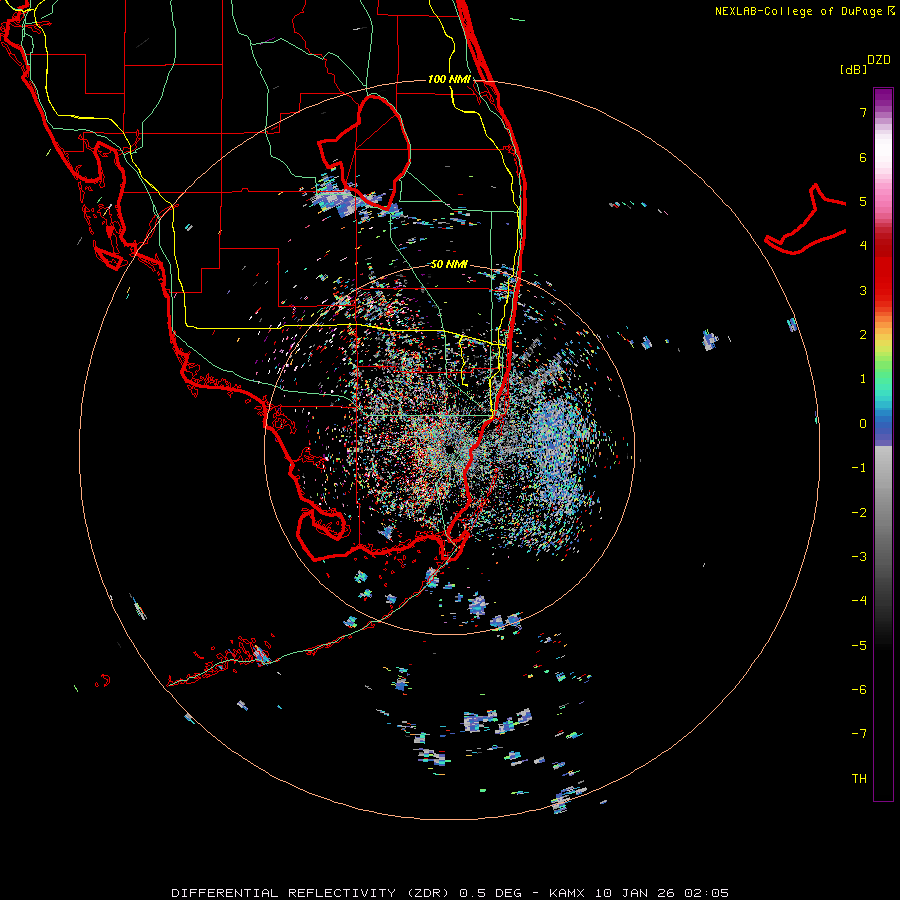Click the -7 value on color scale

[x=859, y=734]
